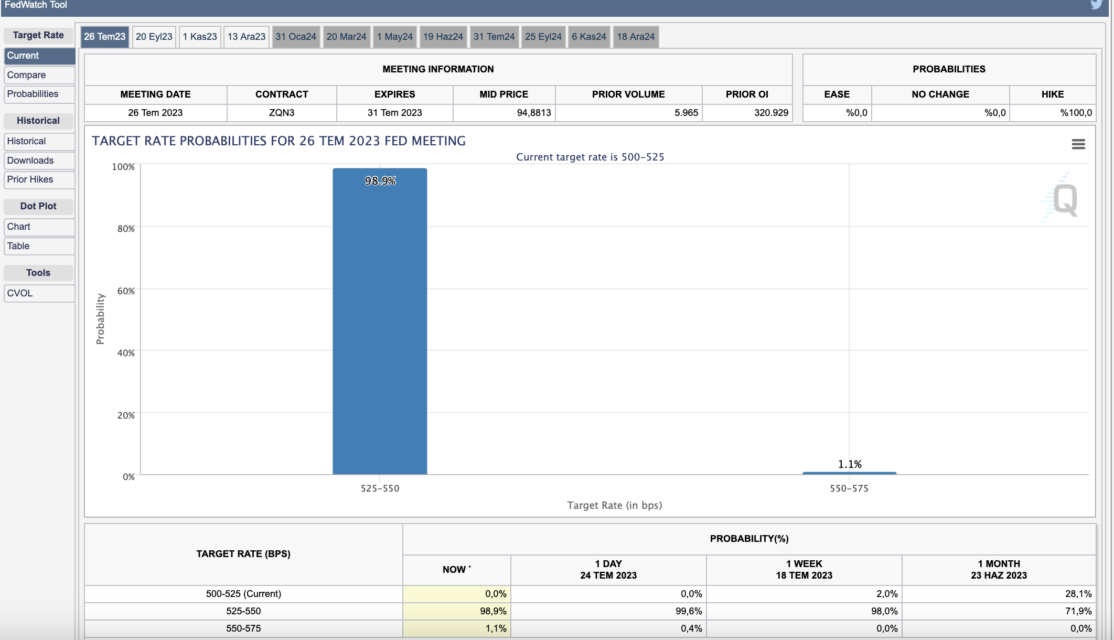Click the ZQN3 contract value
Image resolution: width=1114 pixels, height=640 pixels.
282,113
